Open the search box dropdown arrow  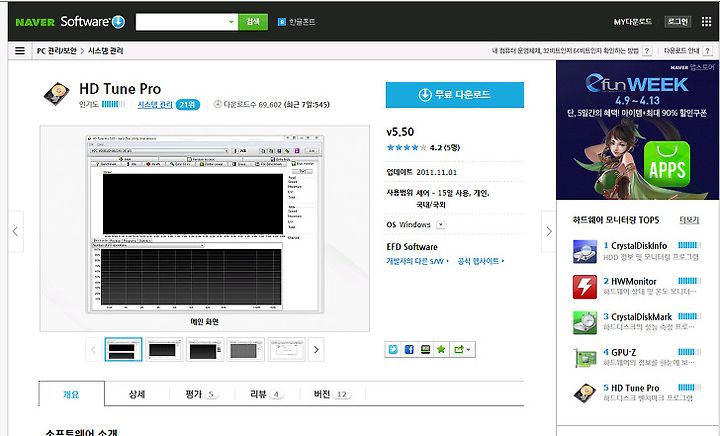(x=231, y=22)
